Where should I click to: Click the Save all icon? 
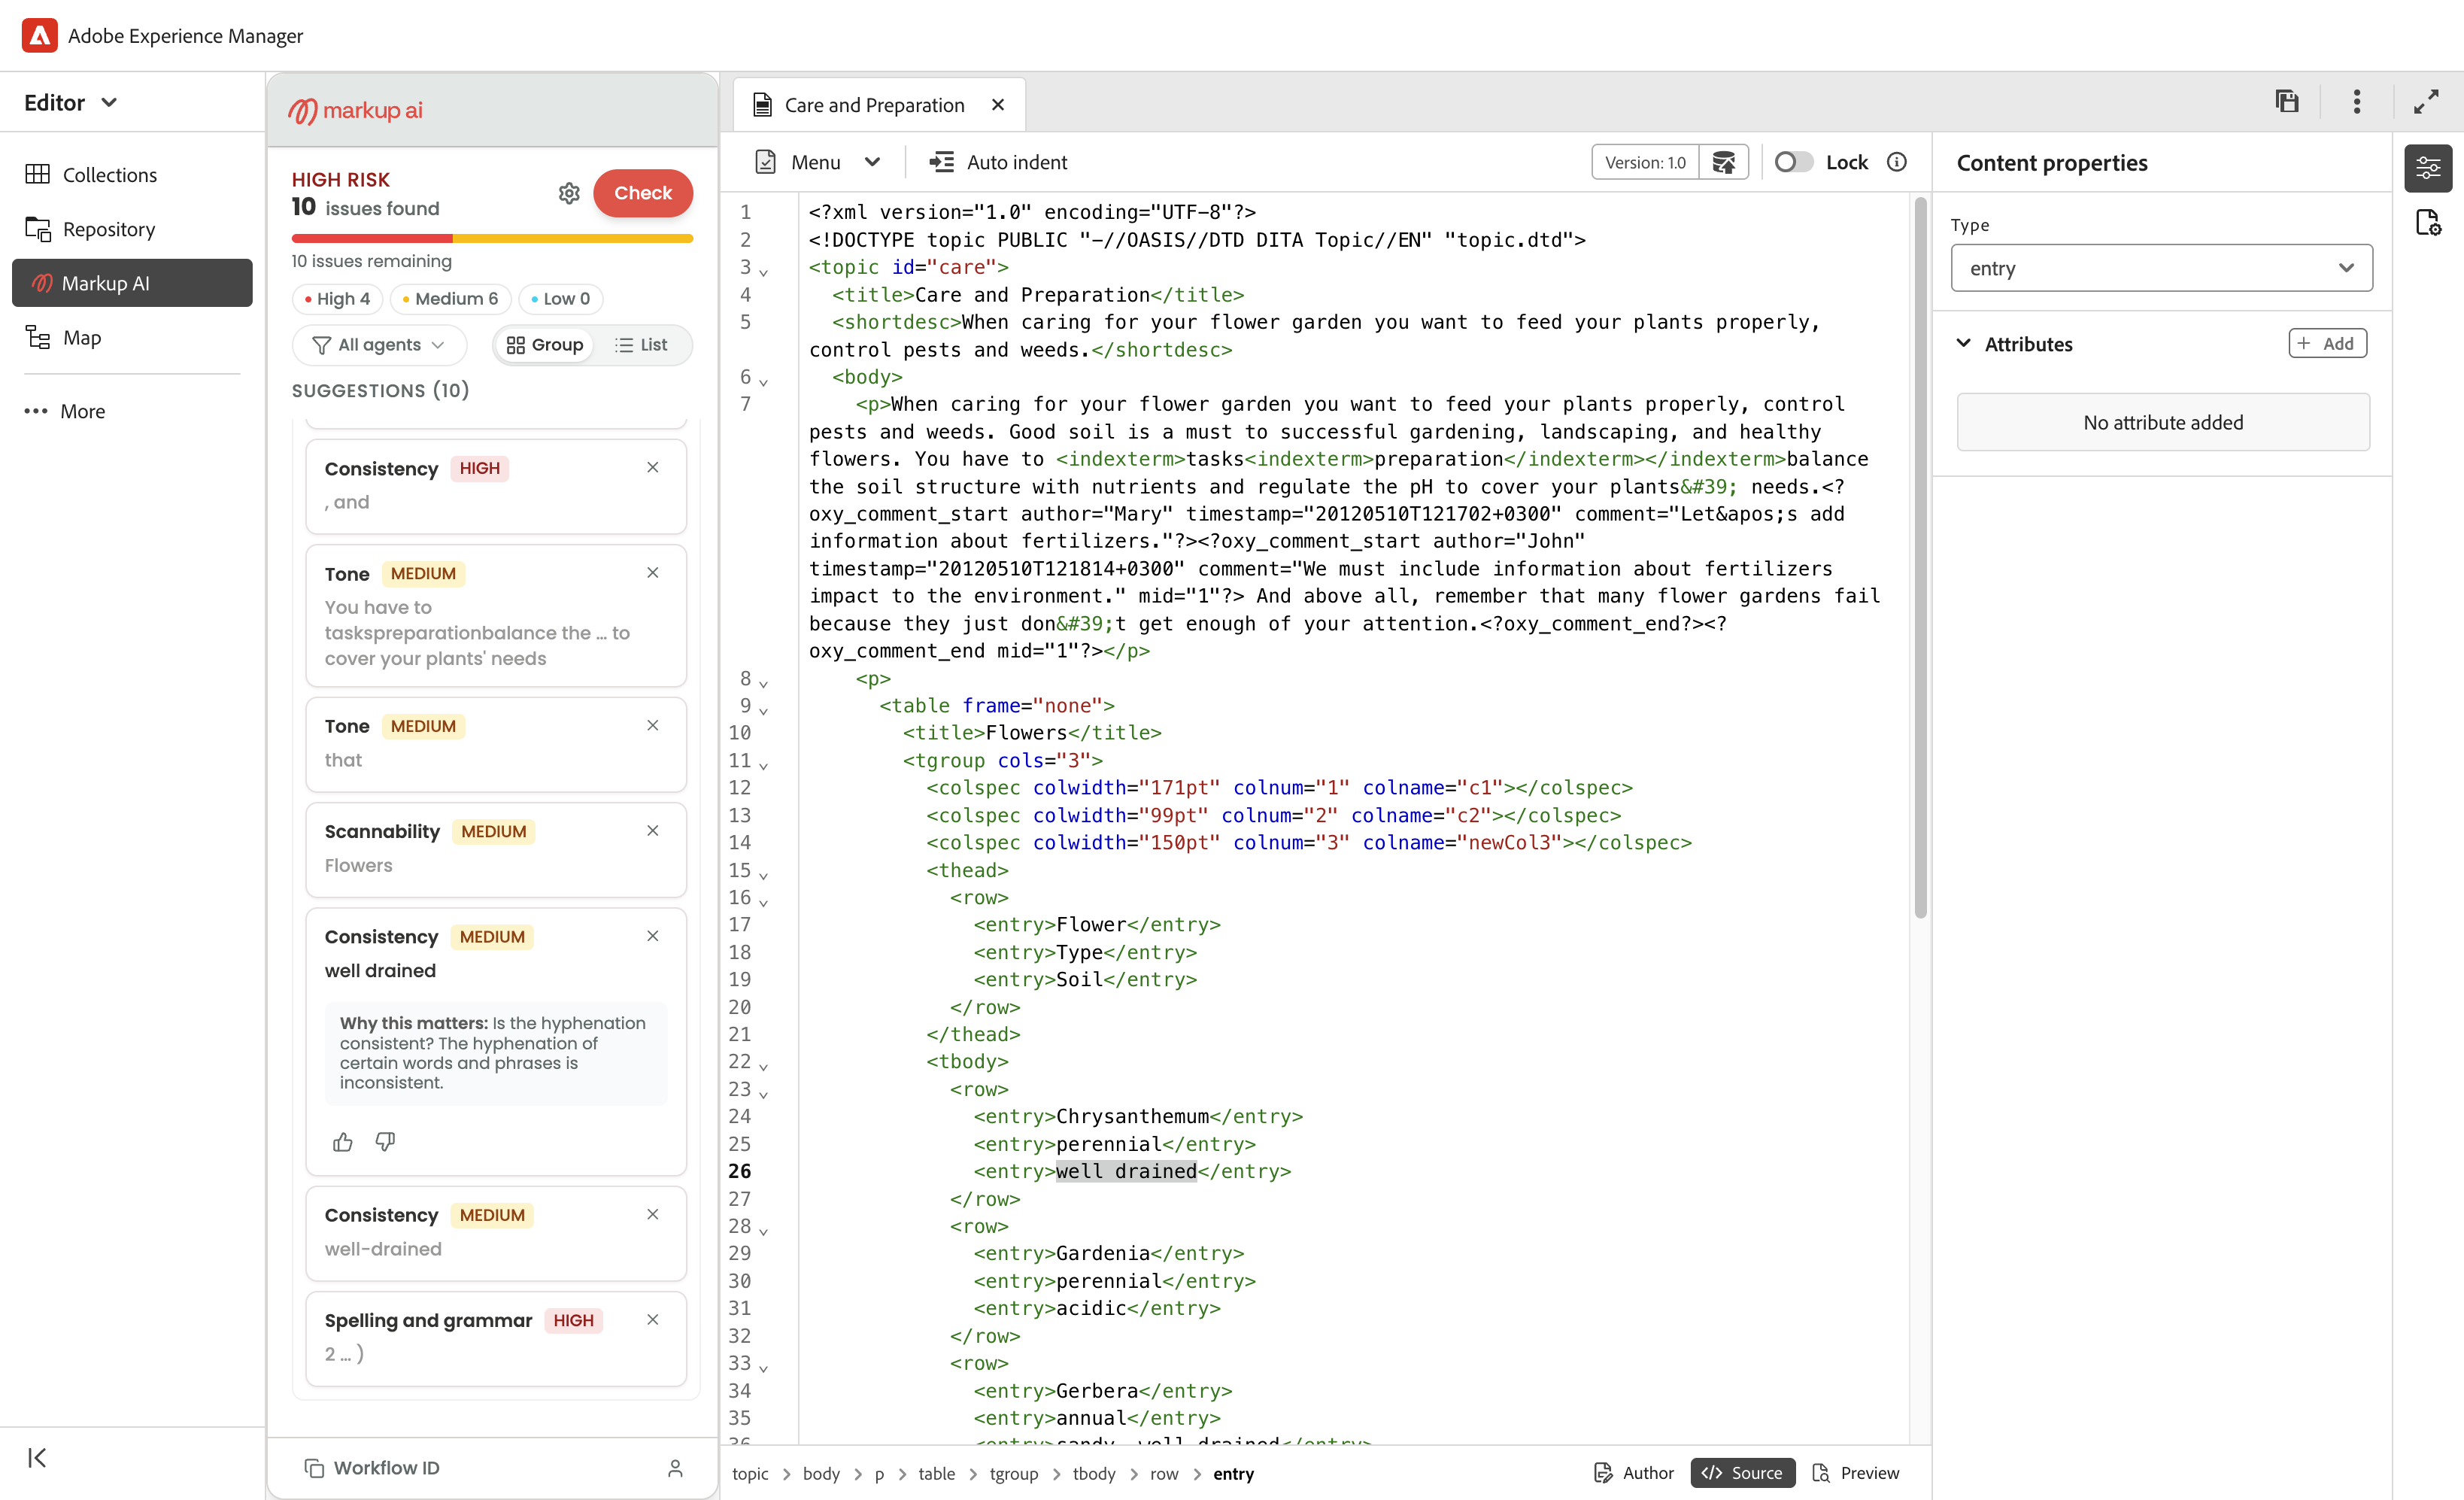2287,101
